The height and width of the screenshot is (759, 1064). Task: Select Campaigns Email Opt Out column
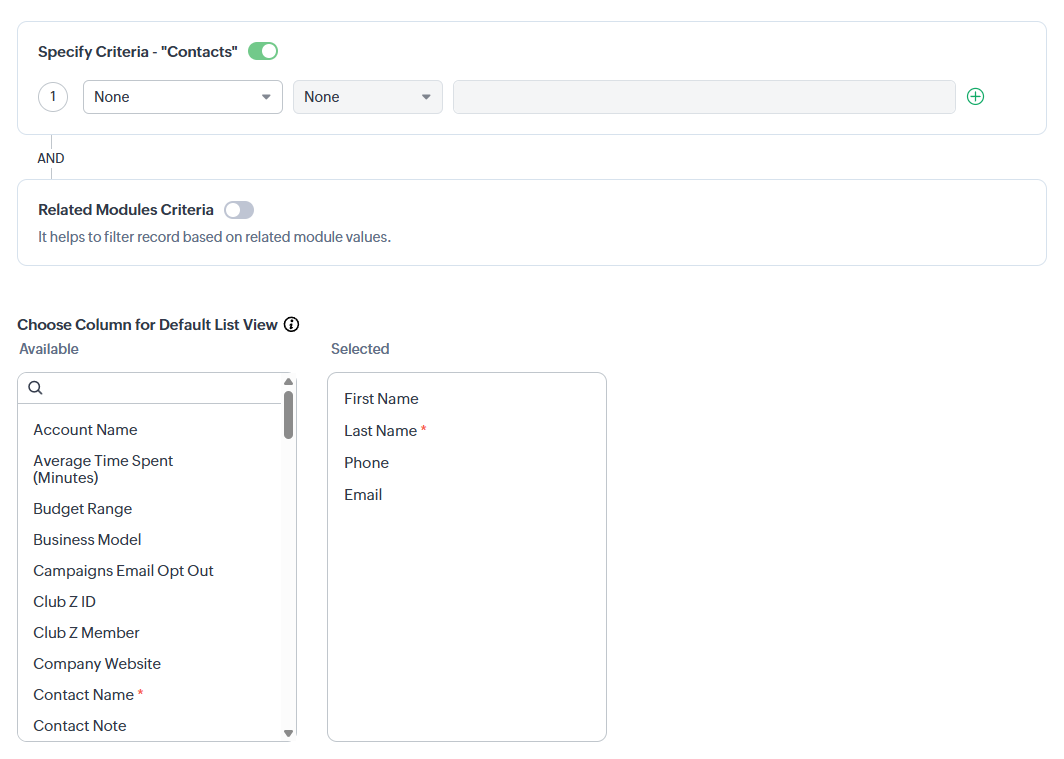[123, 571]
